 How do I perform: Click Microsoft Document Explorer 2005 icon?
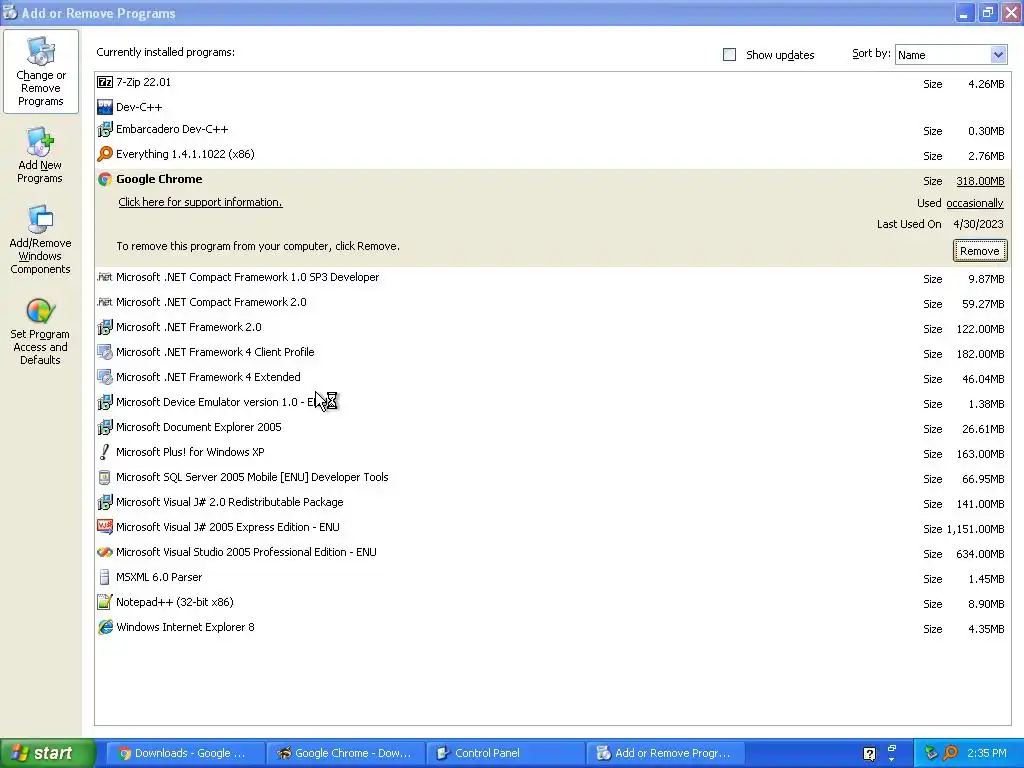pos(104,427)
